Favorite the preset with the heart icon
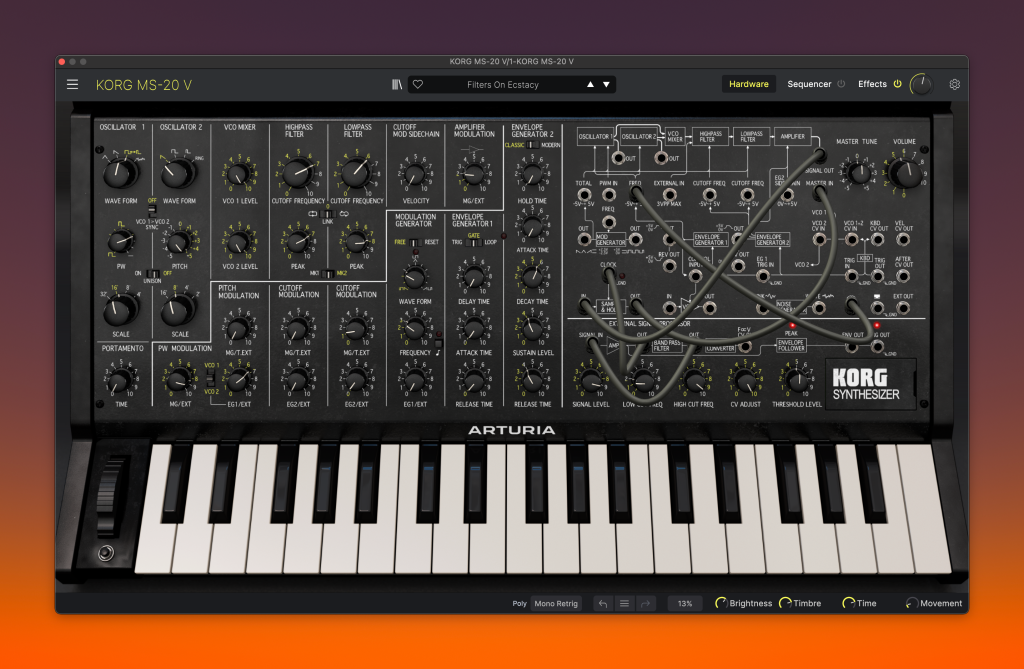The height and width of the screenshot is (669, 1024). pos(418,85)
